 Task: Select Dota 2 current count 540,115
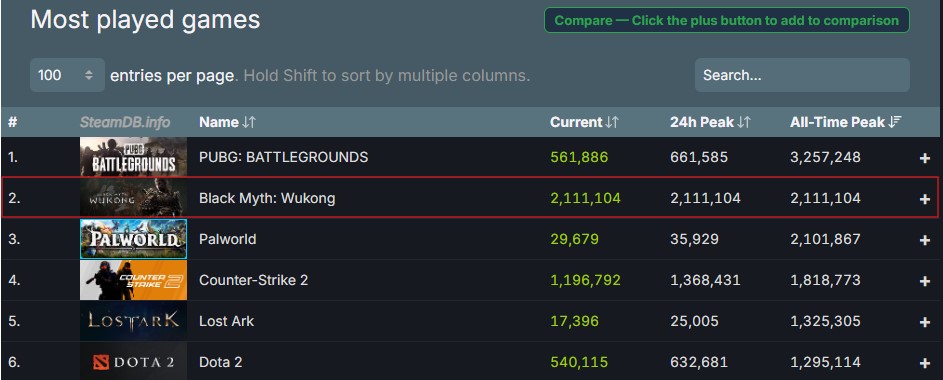click(x=579, y=362)
